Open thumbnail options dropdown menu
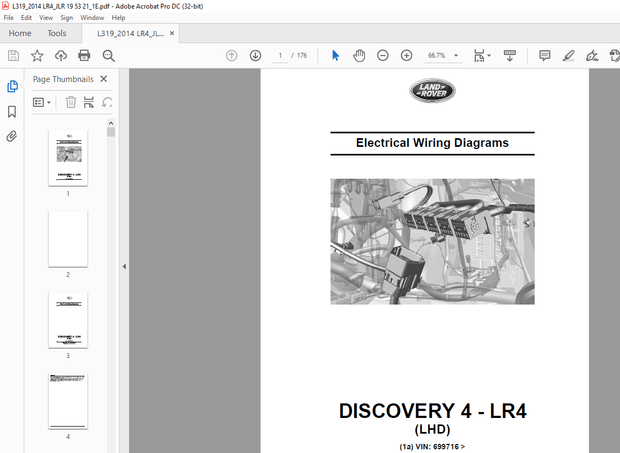Screen dimensions: 620x453 pos(42,102)
